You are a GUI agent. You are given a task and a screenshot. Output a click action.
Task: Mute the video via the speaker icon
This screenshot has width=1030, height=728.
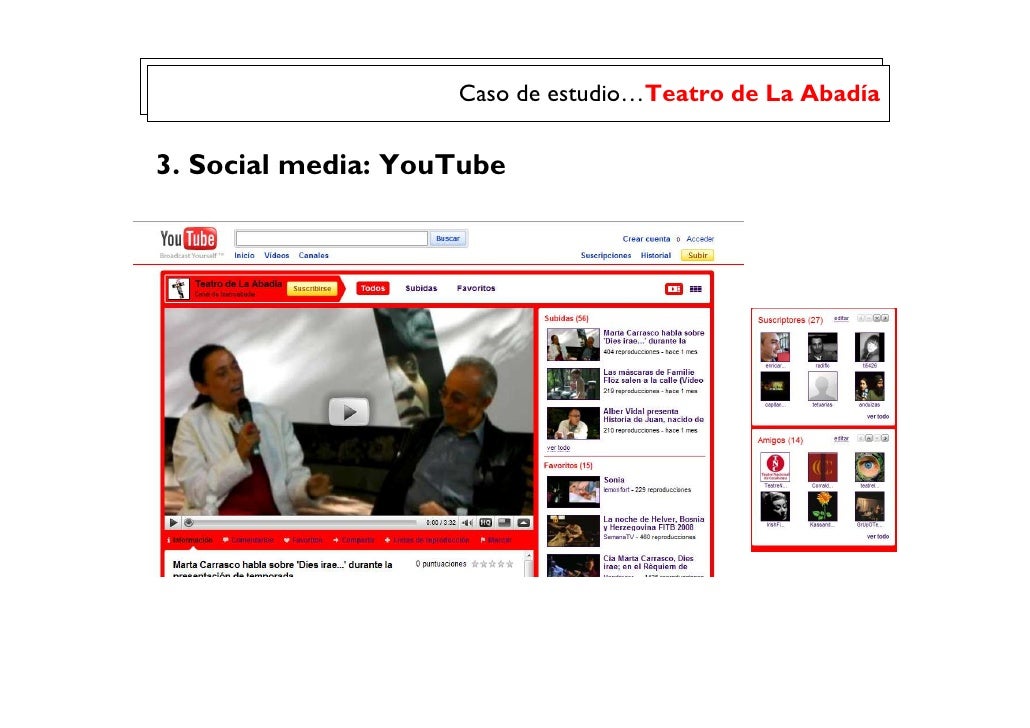tap(467, 523)
